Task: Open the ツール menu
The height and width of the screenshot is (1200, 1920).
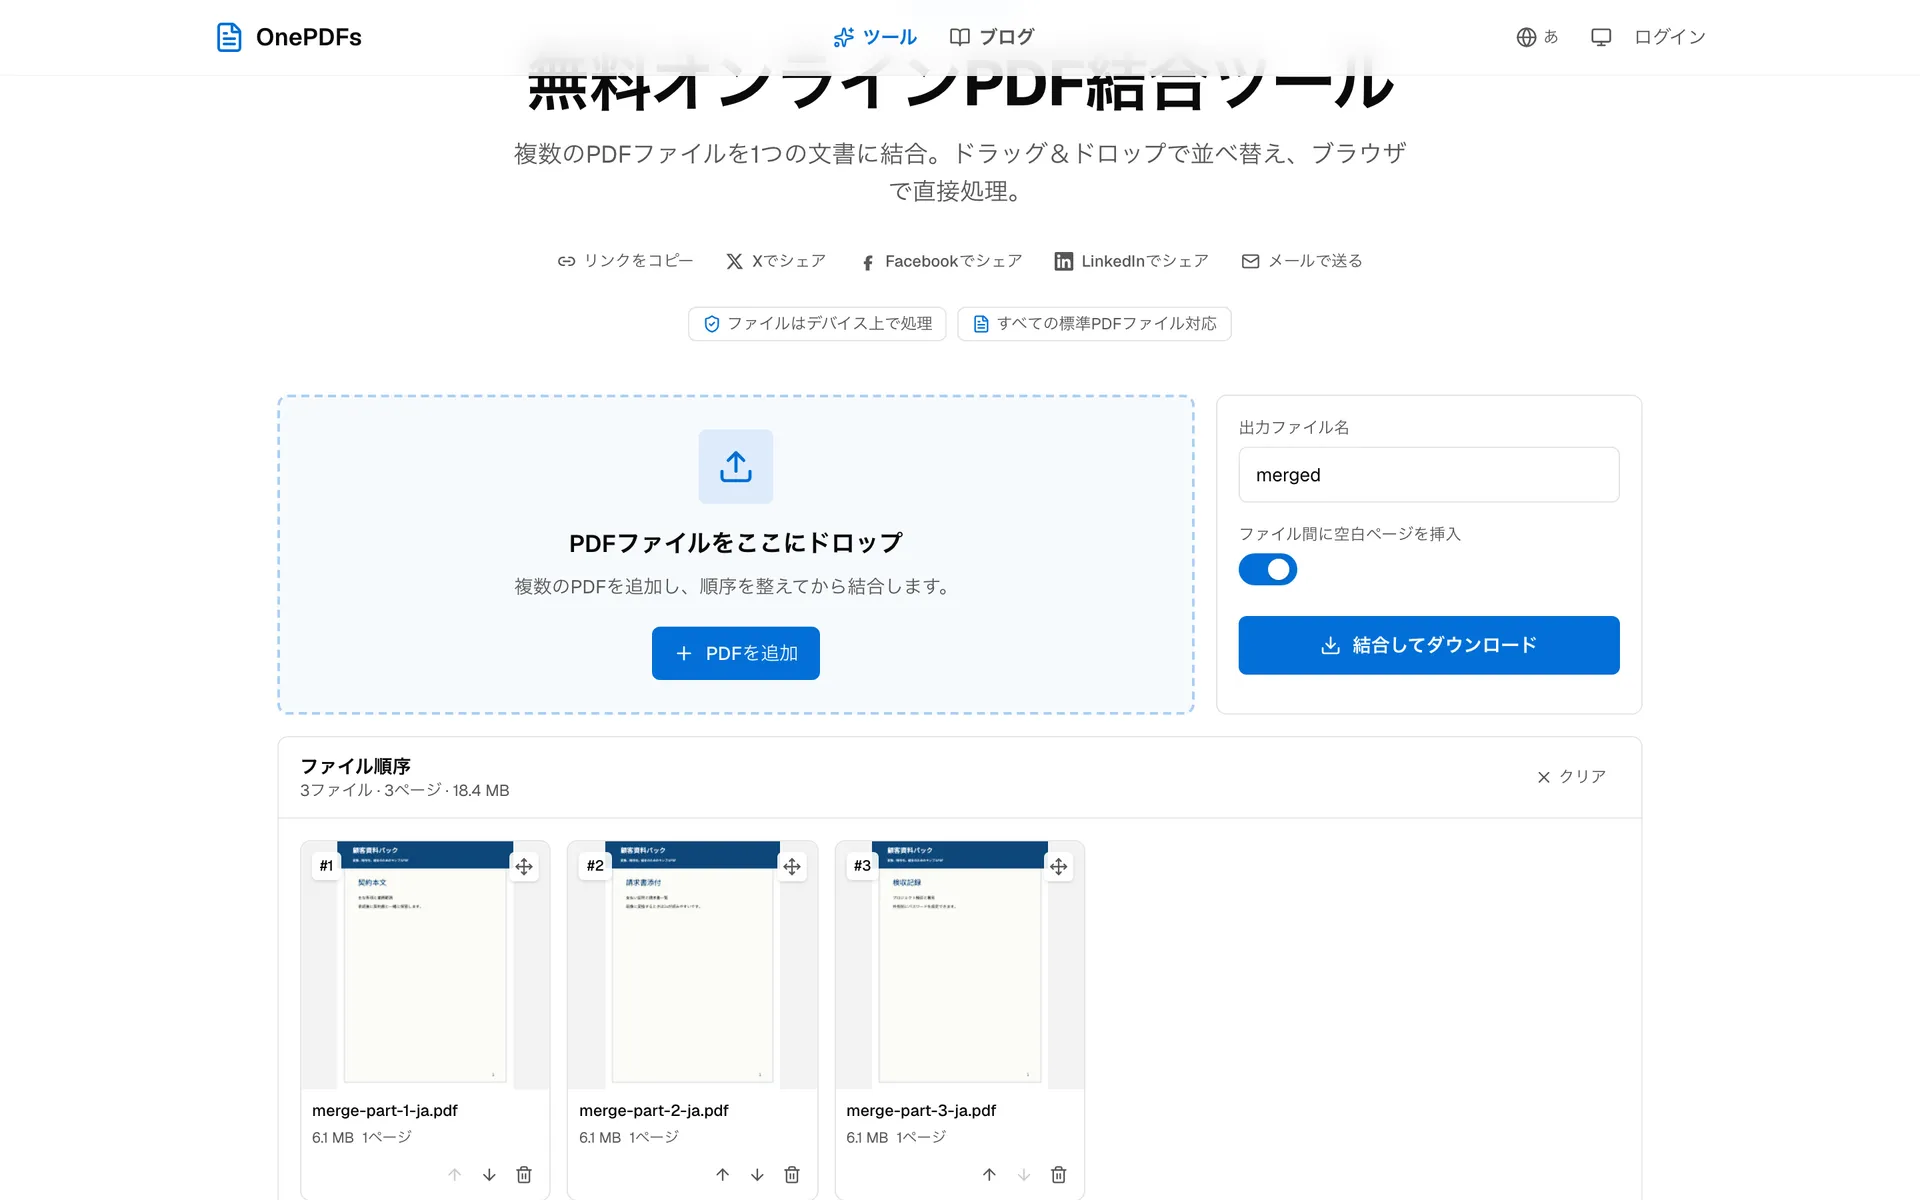Action: 875,37
